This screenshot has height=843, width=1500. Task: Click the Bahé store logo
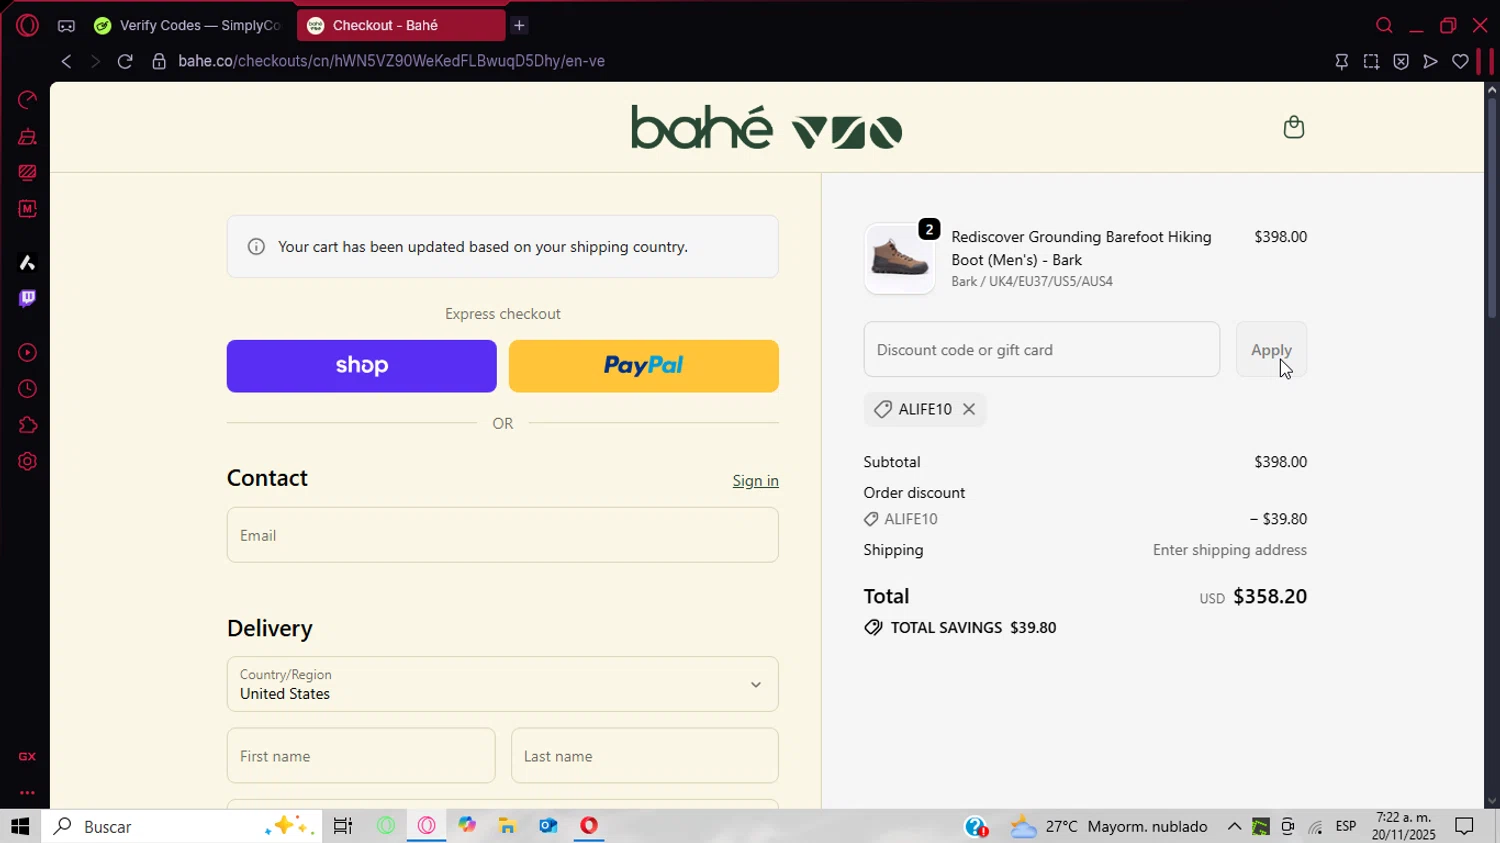(767, 127)
